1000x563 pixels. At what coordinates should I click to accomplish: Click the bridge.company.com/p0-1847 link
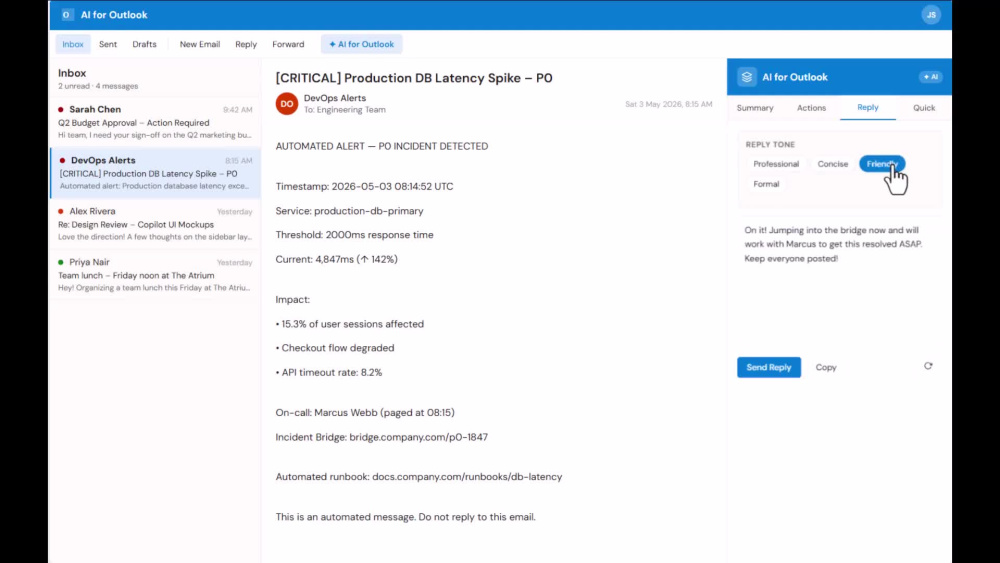418,437
